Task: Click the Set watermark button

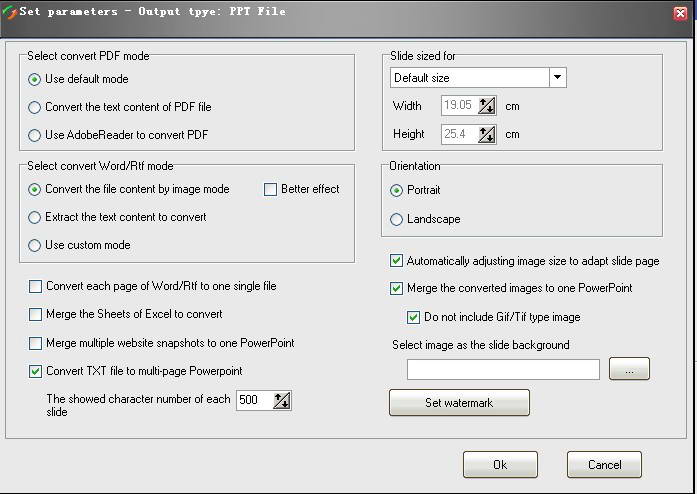Action: tap(459, 403)
